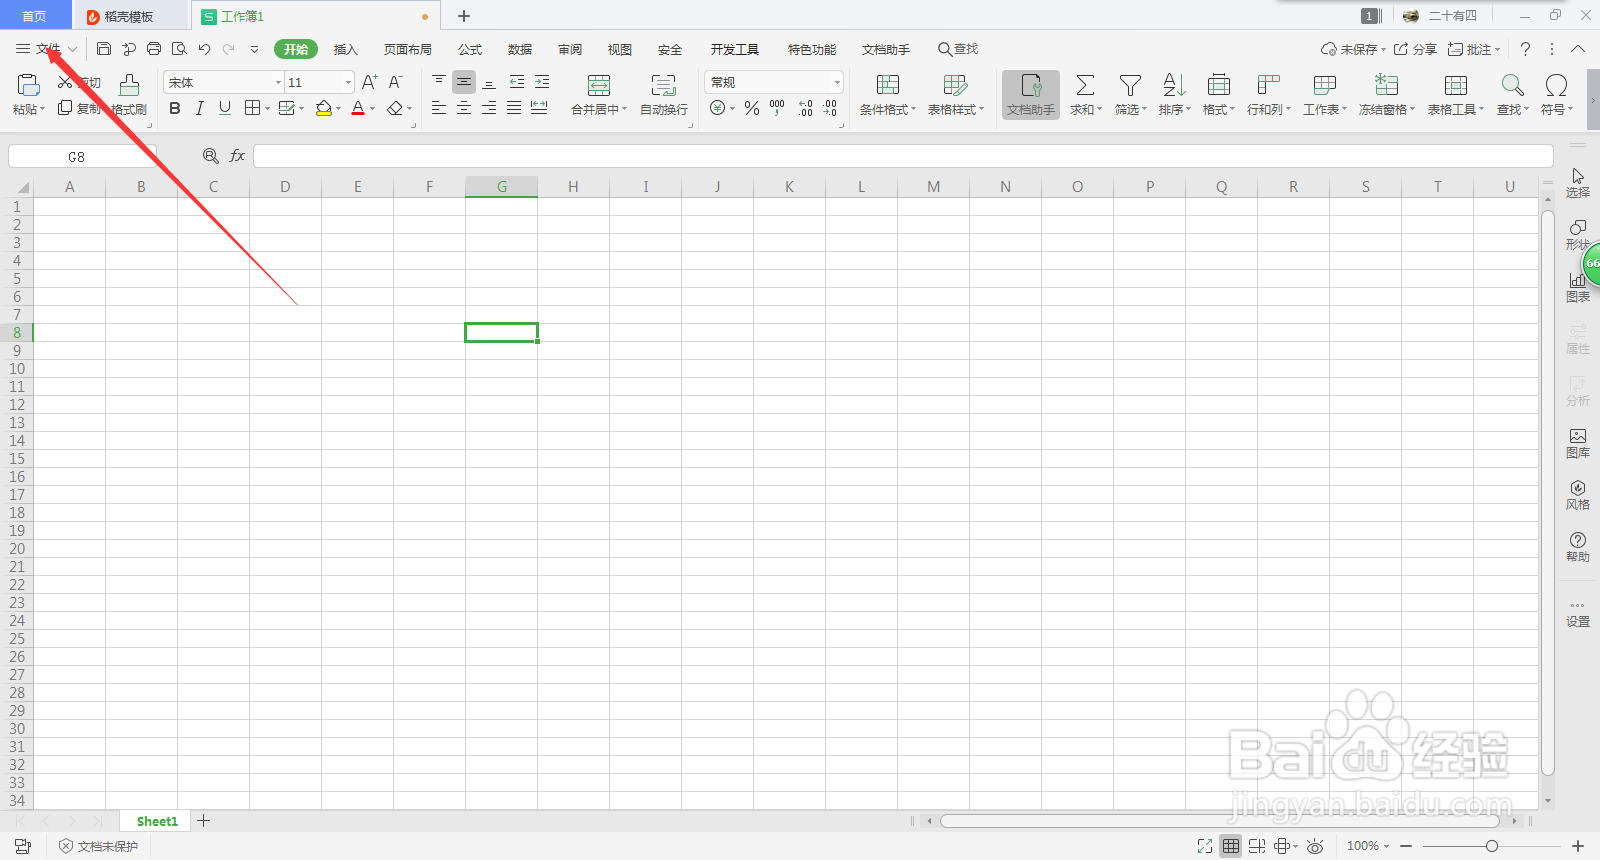Click the Paste clipboard icon
This screenshot has width=1600, height=860.
pos(28,85)
